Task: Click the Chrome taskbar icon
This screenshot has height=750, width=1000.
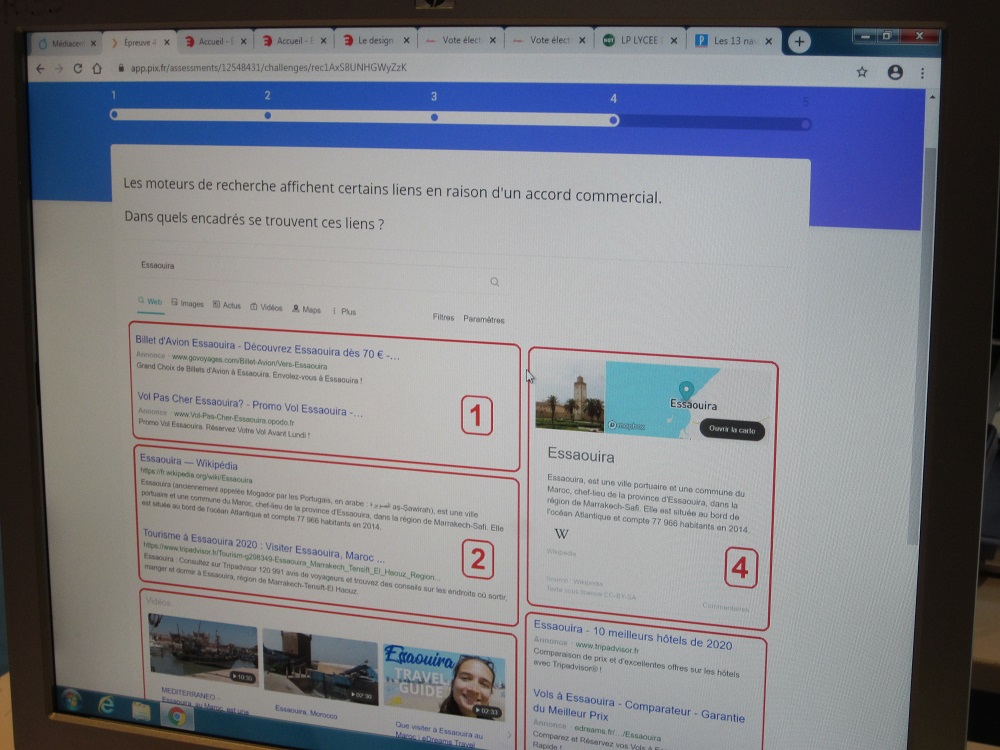Action: point(177,716)
